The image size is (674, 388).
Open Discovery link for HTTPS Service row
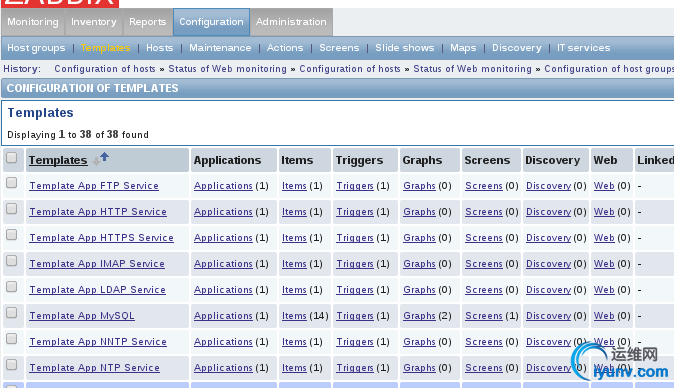548,238
